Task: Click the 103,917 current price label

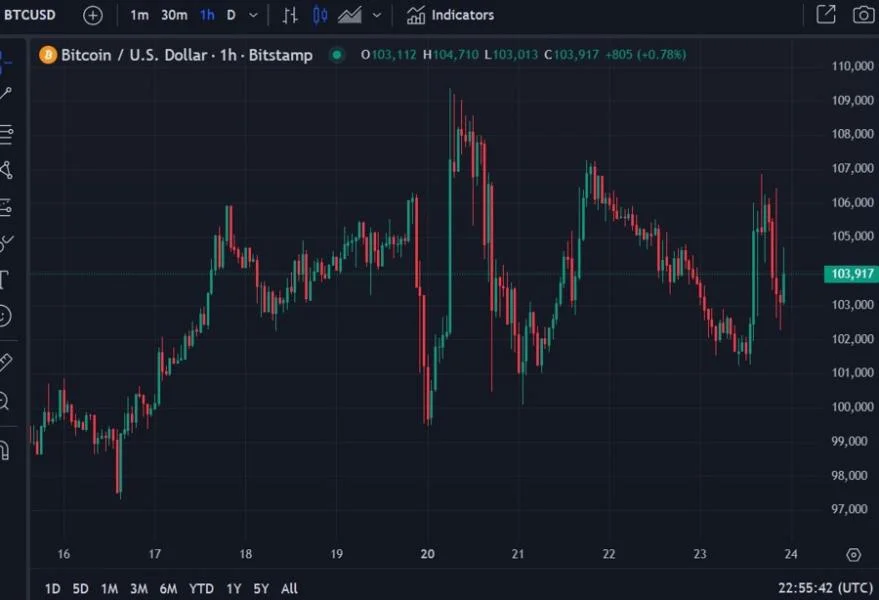Action: (852, 274)
